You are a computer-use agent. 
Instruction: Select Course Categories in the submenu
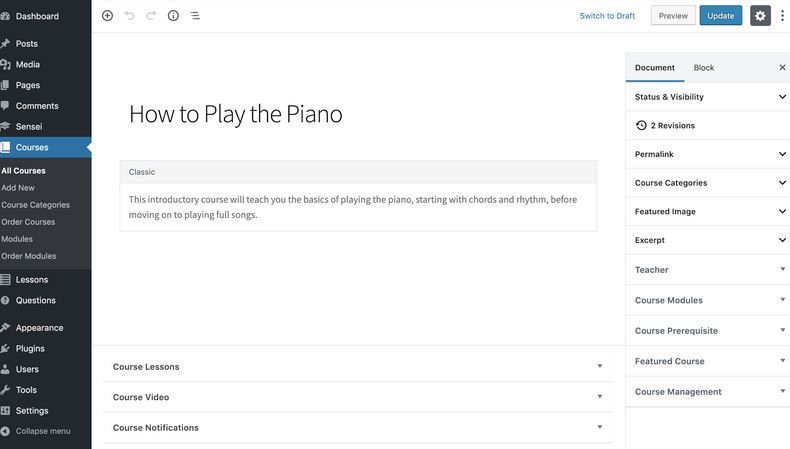(x=35, y=205)
